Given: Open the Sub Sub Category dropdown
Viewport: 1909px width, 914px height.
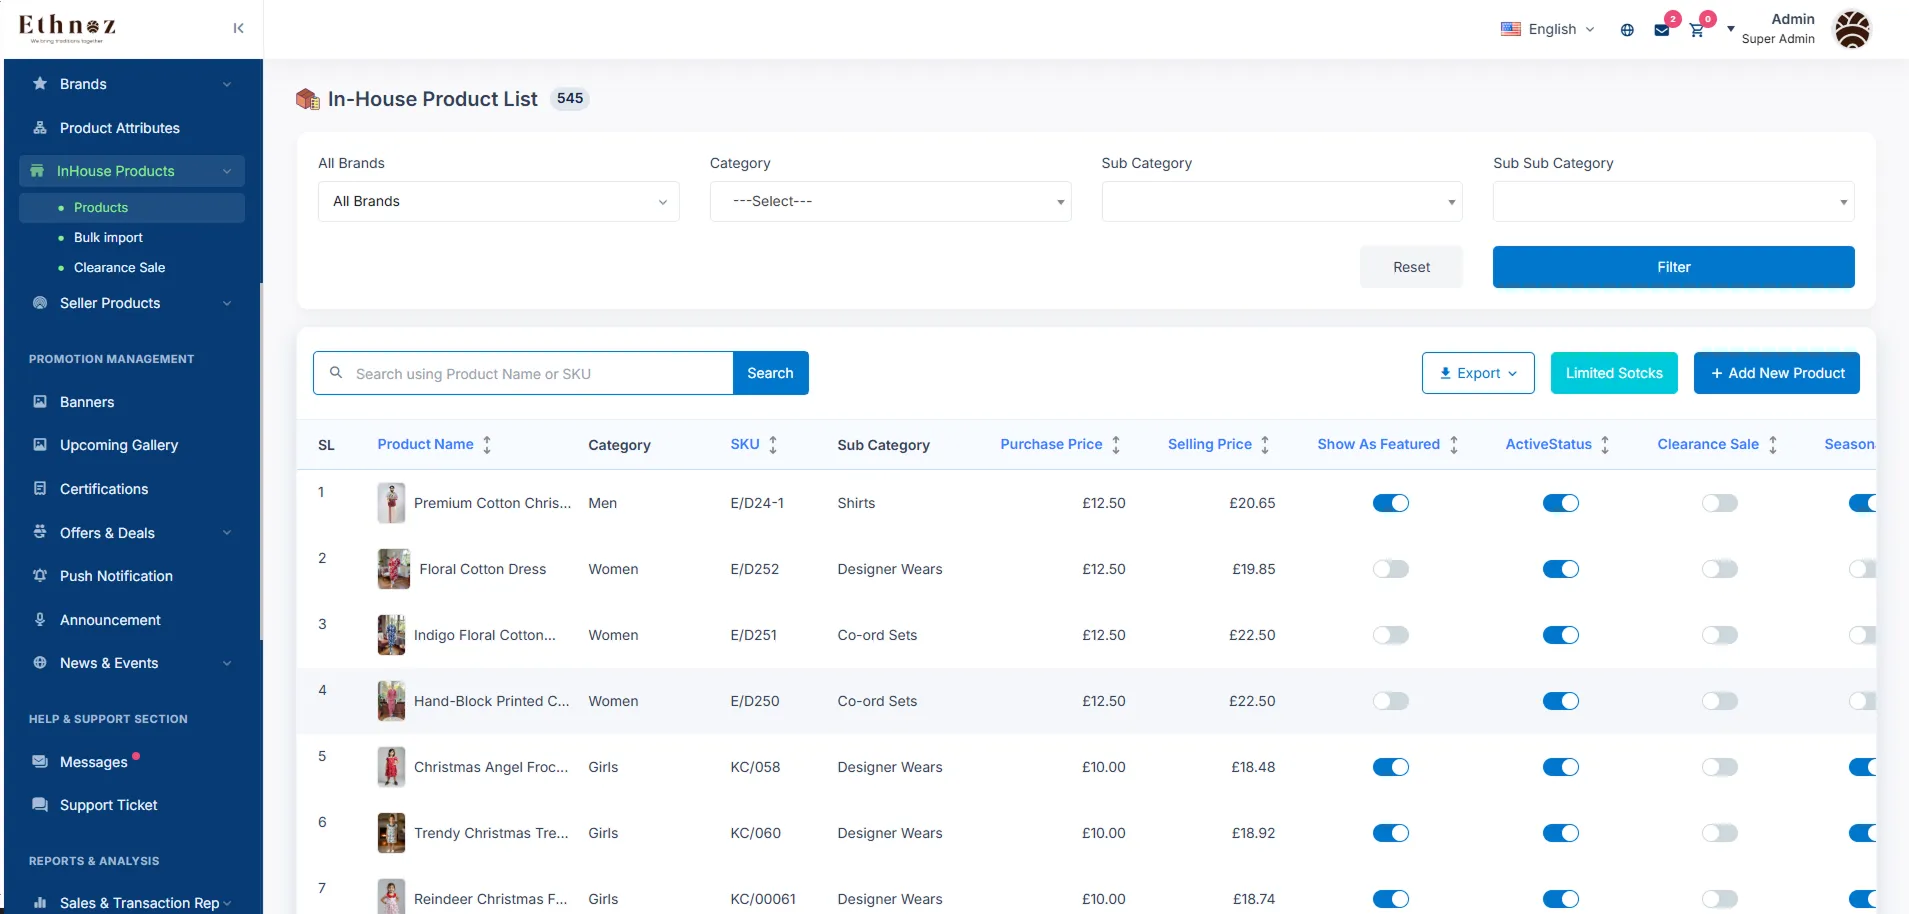Looking at the screenshot, I should [x=1674, y=201].
